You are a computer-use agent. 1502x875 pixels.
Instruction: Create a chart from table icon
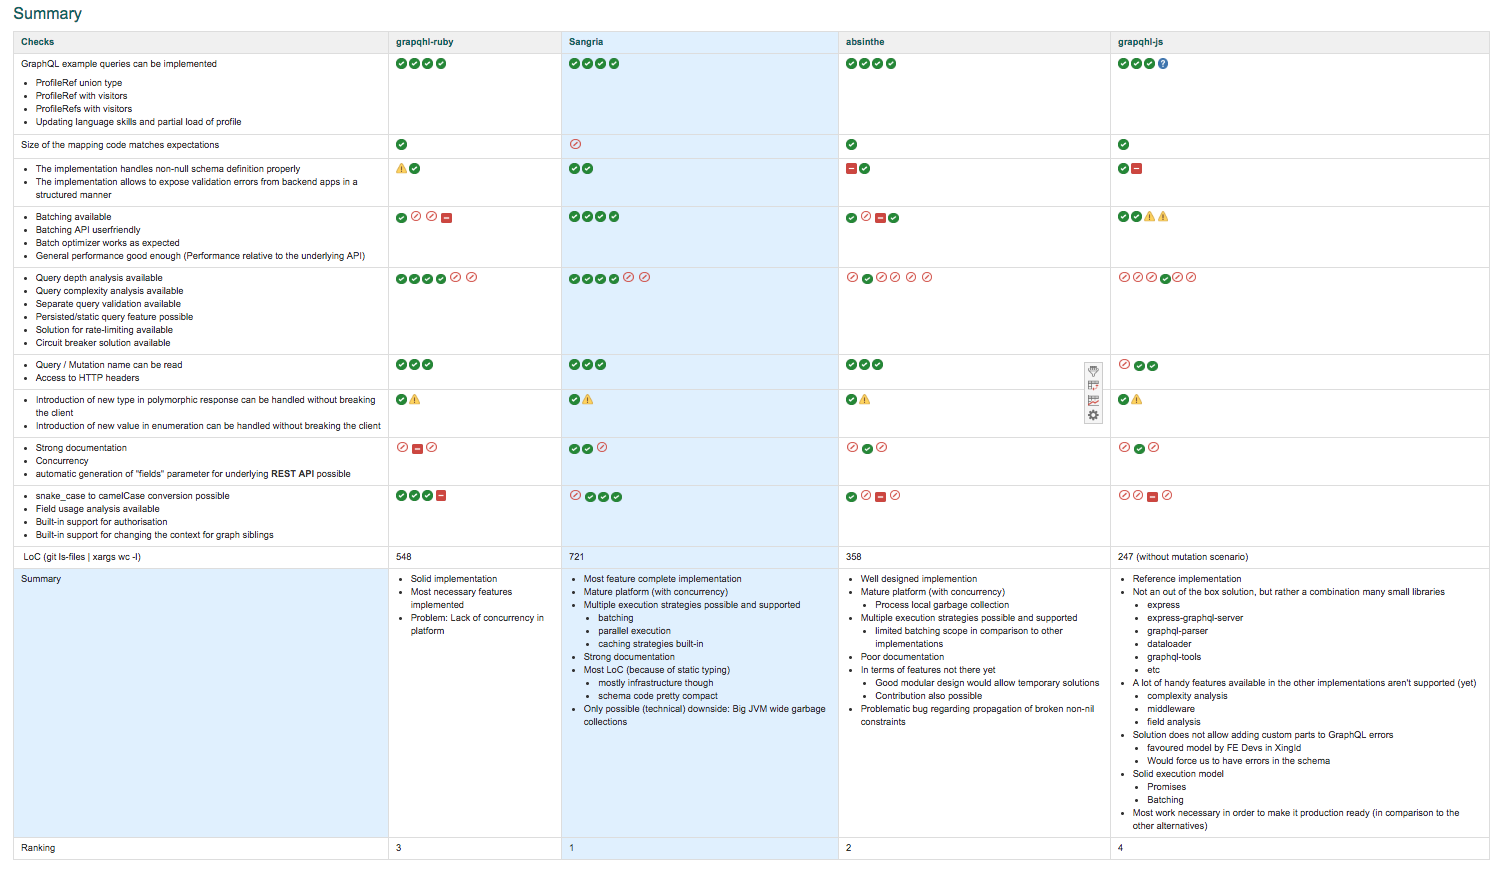(1093, 400)
